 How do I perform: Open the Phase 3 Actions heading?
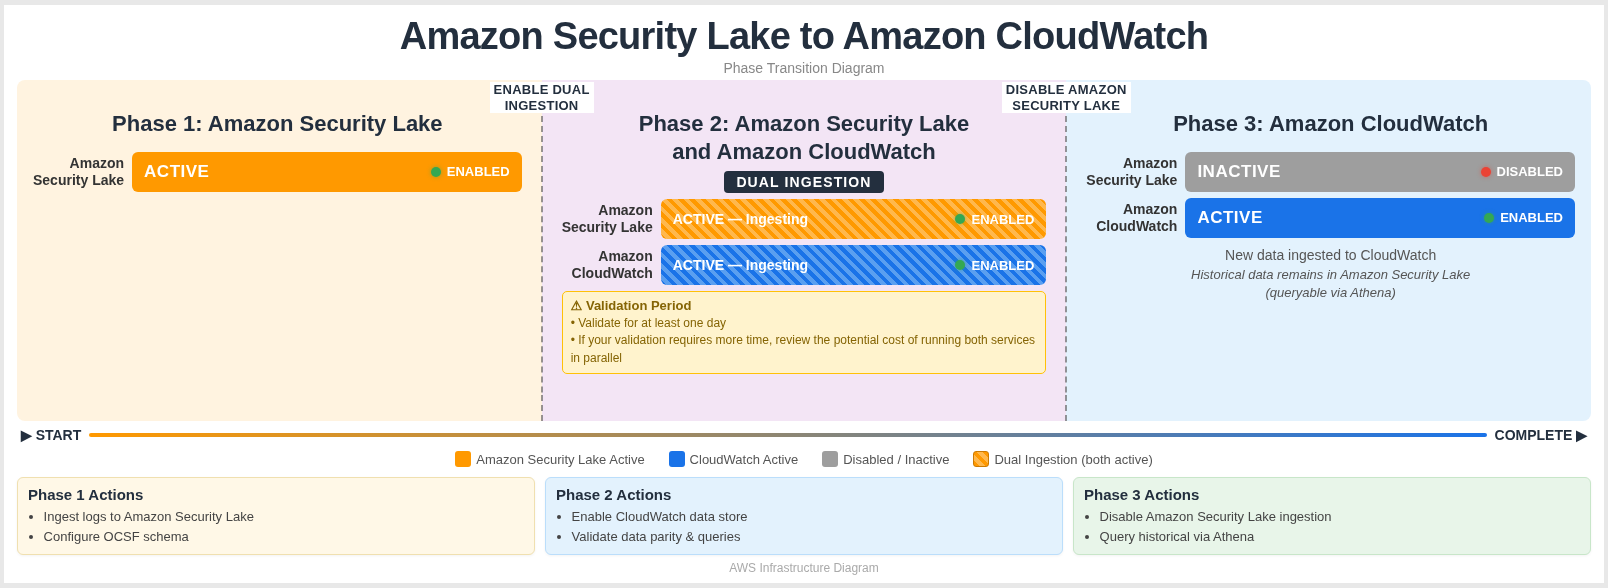pos(1141,495)
